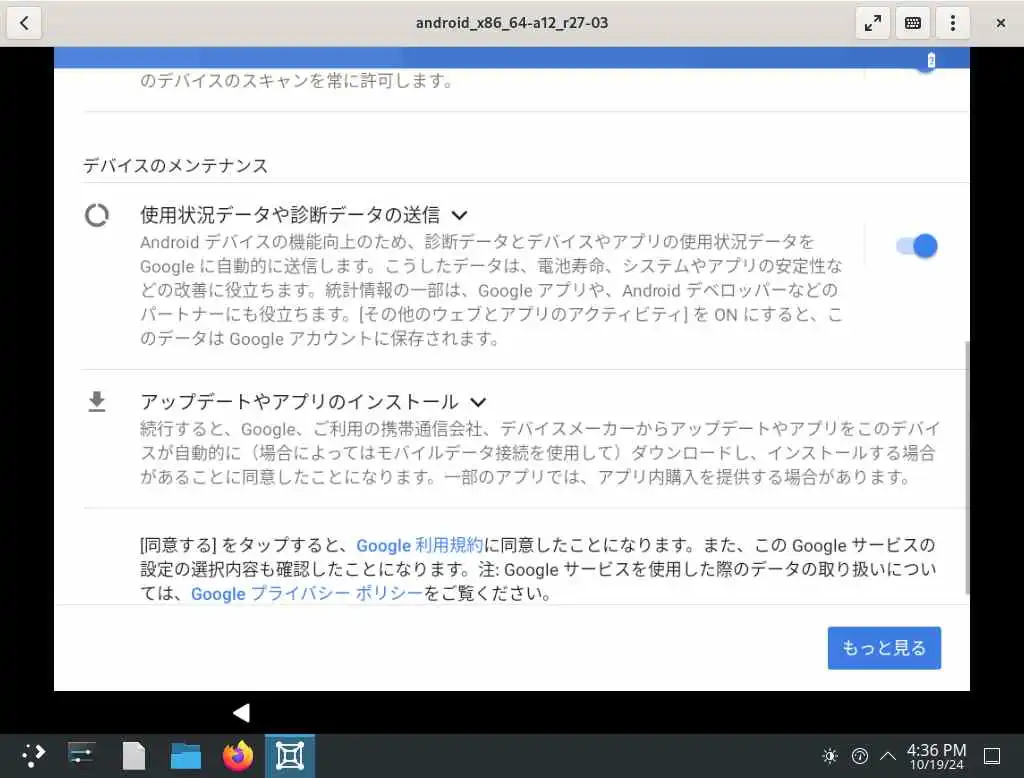Expand アップデートやアプリのインストール details
This screenshot has width=1024, height=778.
478,402
